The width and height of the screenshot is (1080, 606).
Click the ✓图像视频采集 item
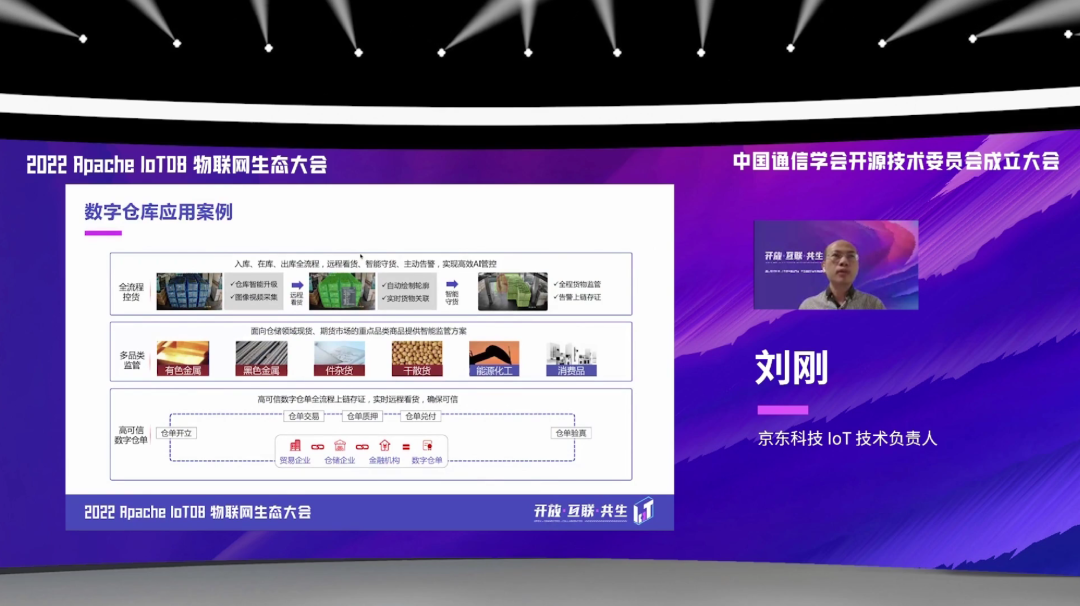click(x=253, y=297)
